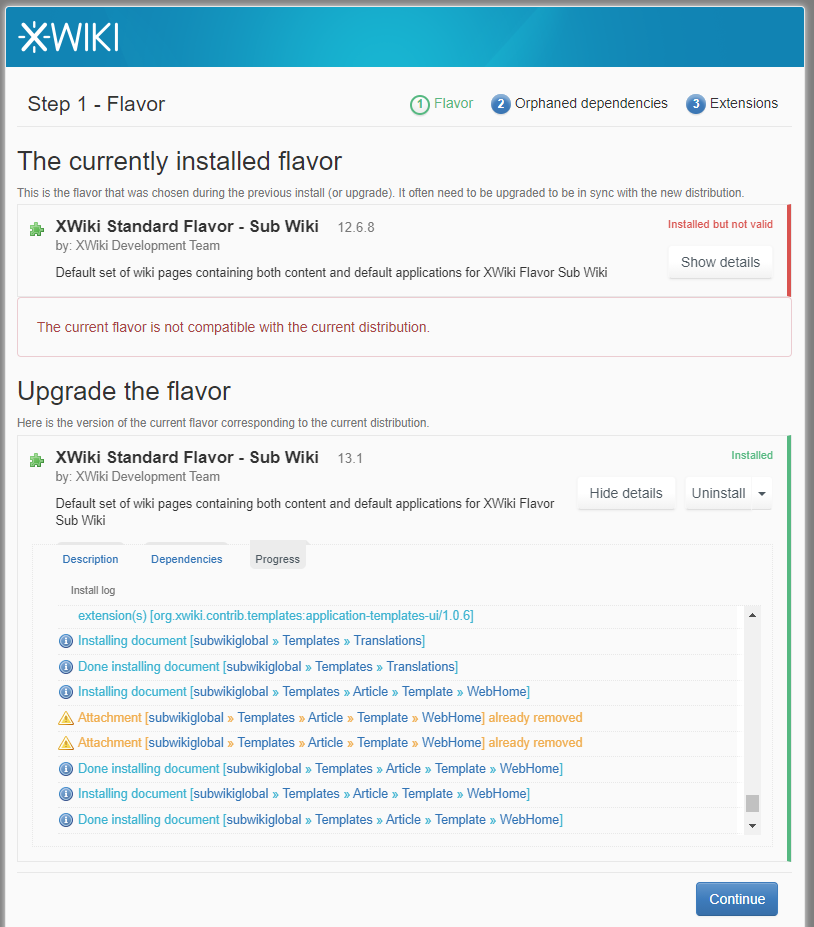The height and width of the screenshot is (927, 814).
Task: Hide details of the 13.1 flavor
Action: [x=626, y=494]
